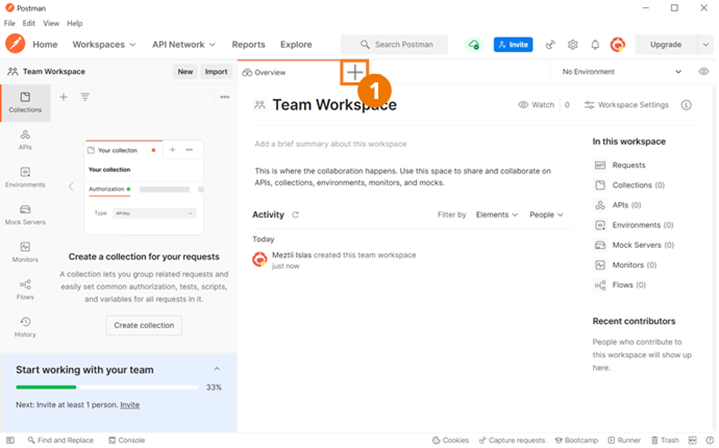The height and width of the screenshot is (448, 719).
Task: Open the settings gear icon
Action: tap(573, 44)
